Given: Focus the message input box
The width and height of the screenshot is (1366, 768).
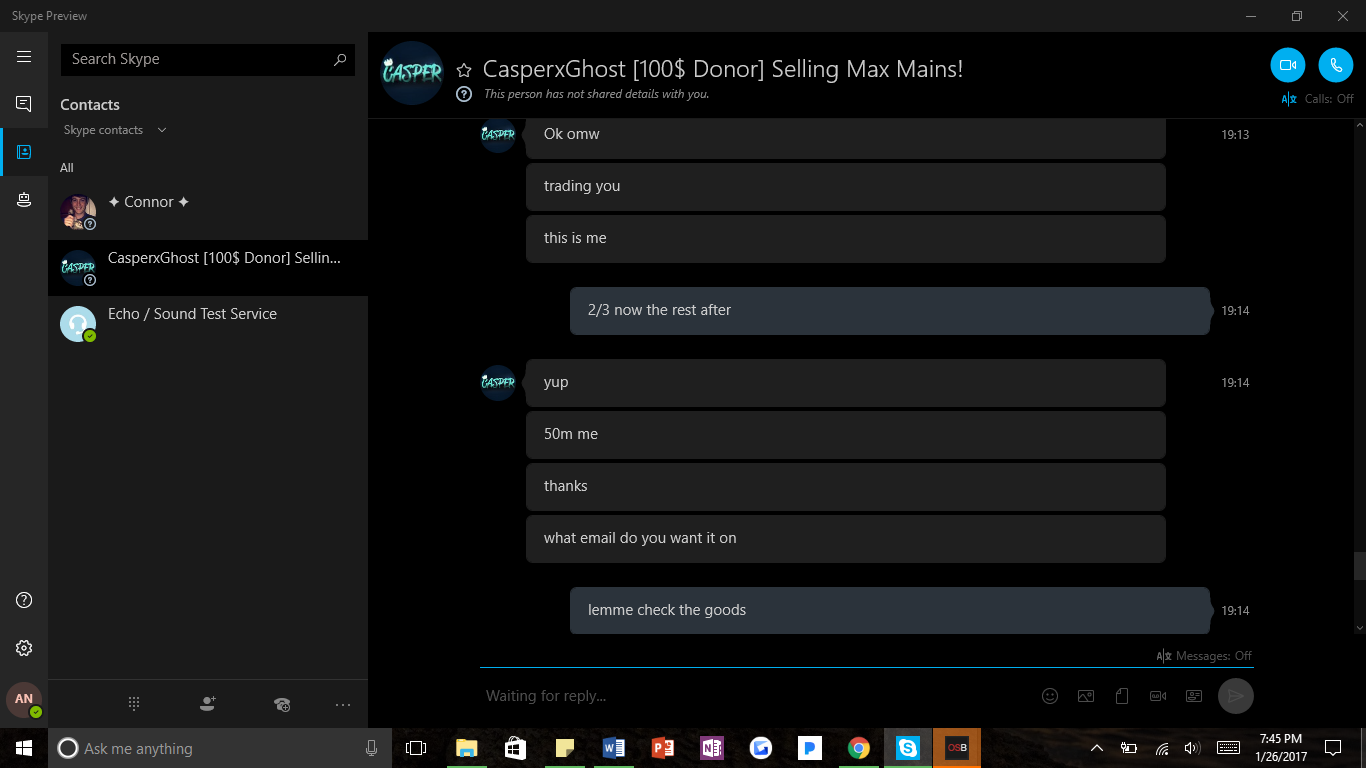Looking at the screenshot, I should pyautogui.click(x=755, y=696).
